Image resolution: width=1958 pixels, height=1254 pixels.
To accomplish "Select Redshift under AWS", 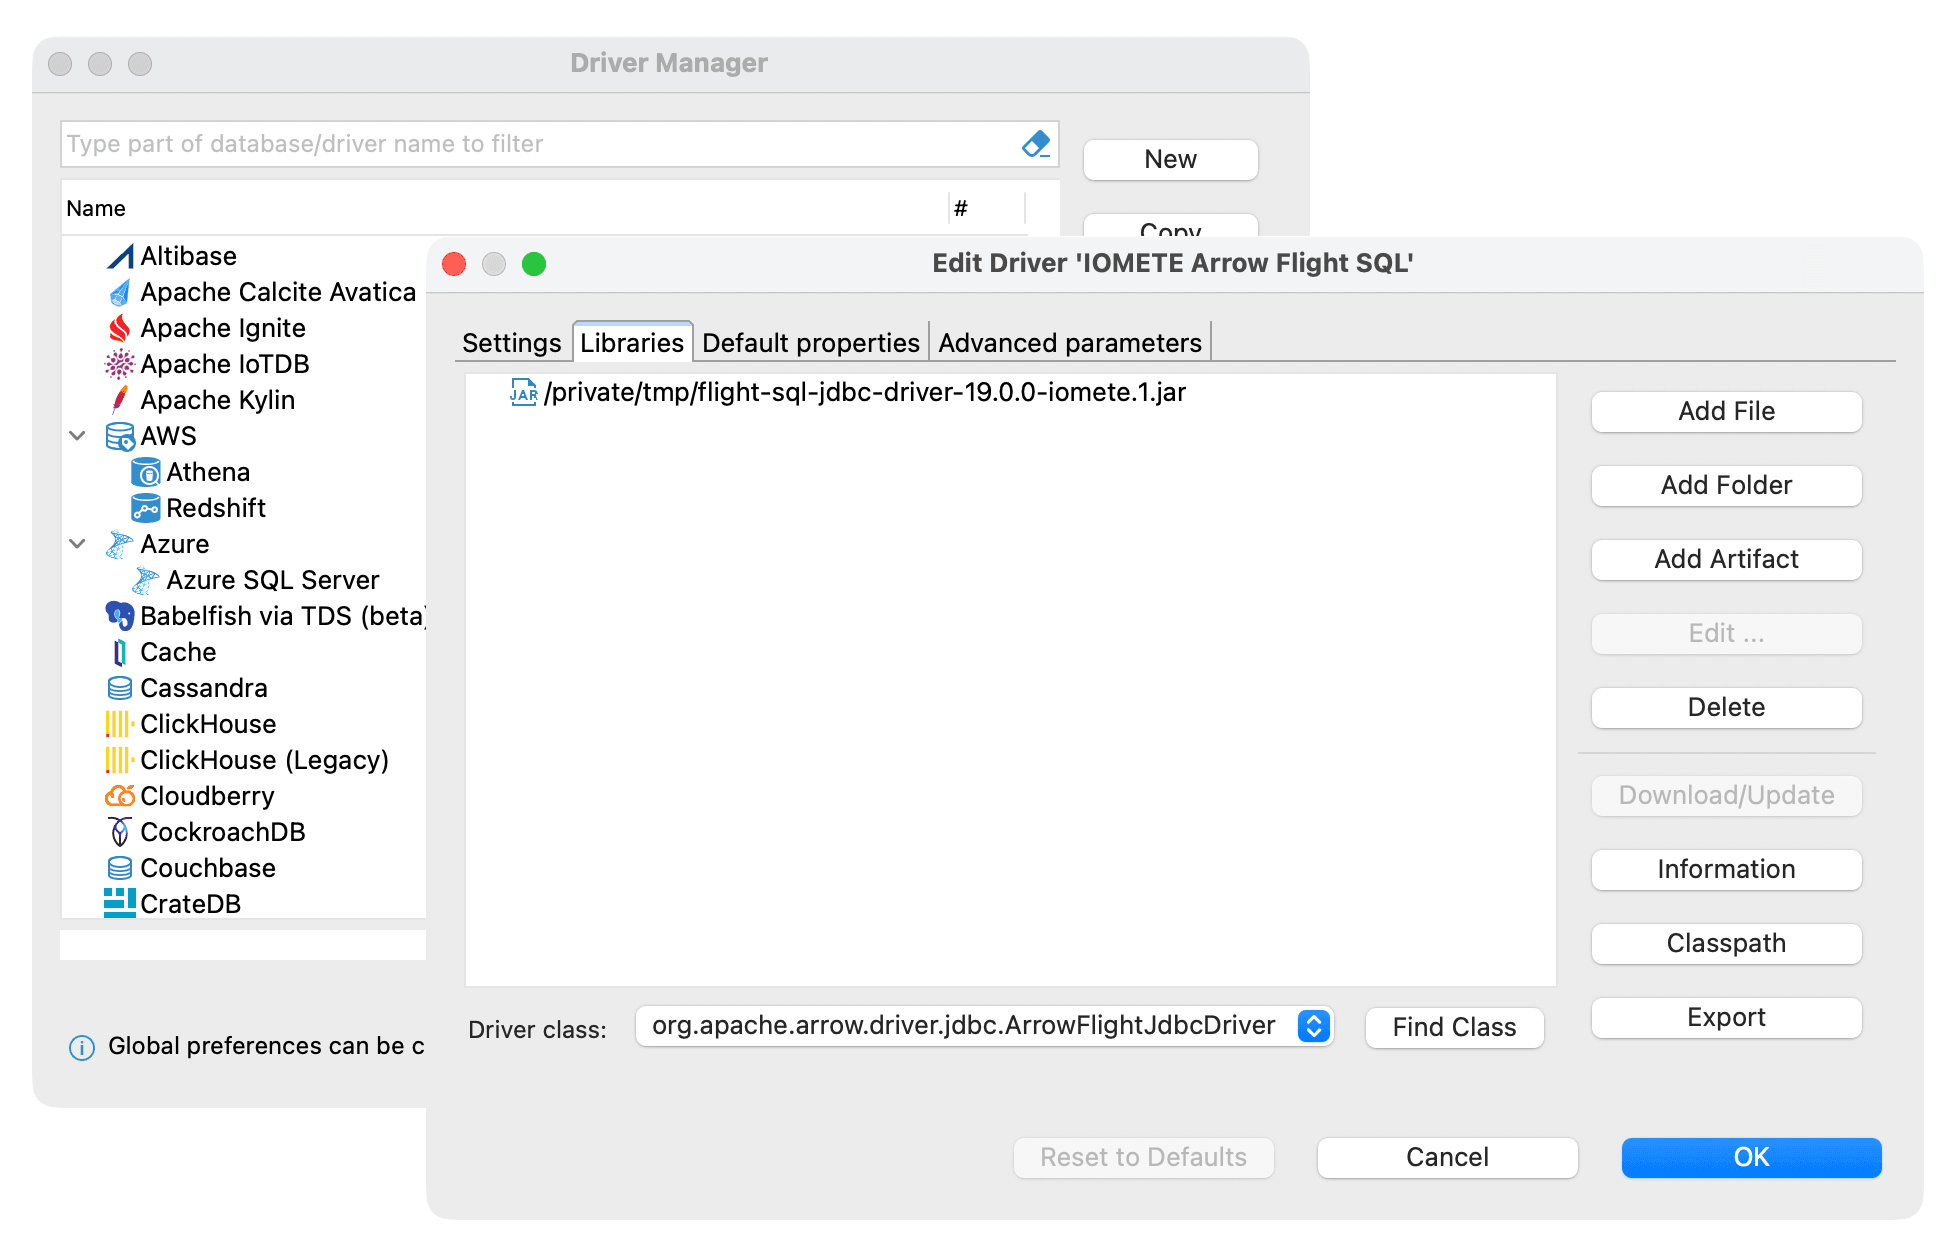I will (x=216, y=509).
